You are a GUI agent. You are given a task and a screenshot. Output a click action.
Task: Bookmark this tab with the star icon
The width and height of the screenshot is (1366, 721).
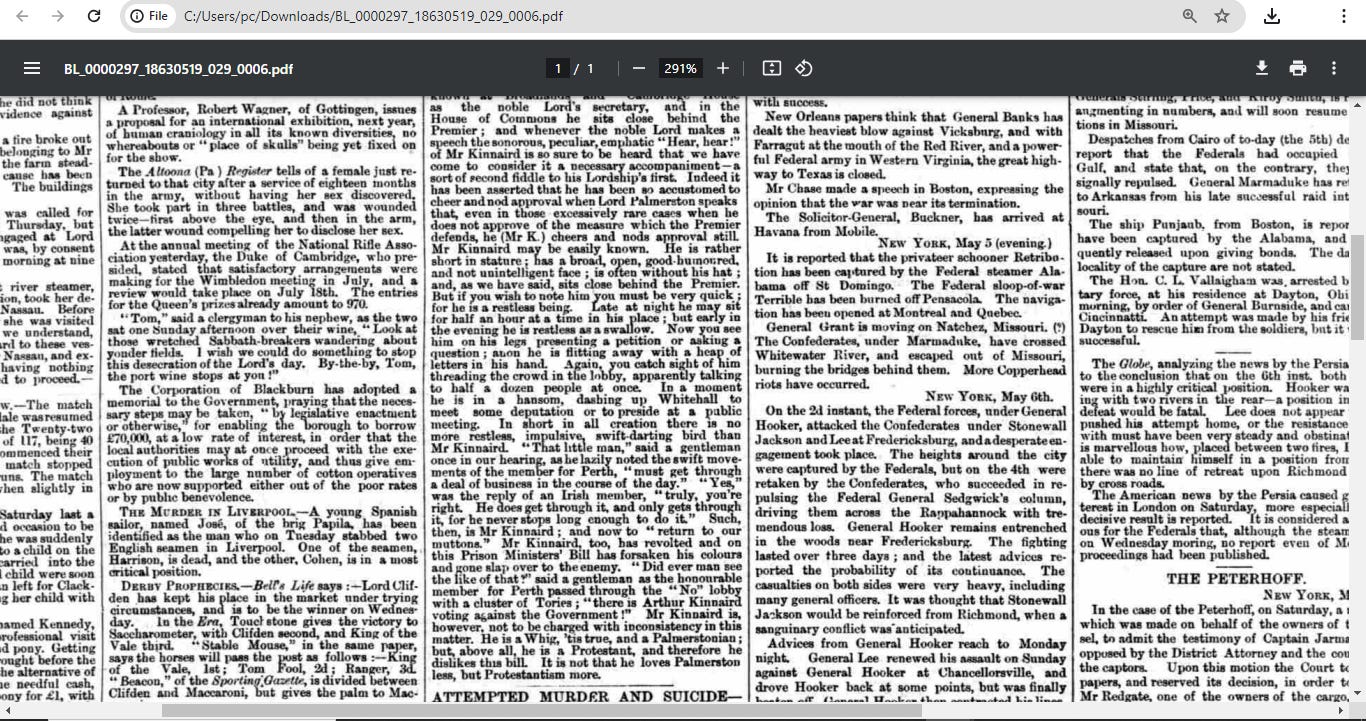tap(1222, 16)
